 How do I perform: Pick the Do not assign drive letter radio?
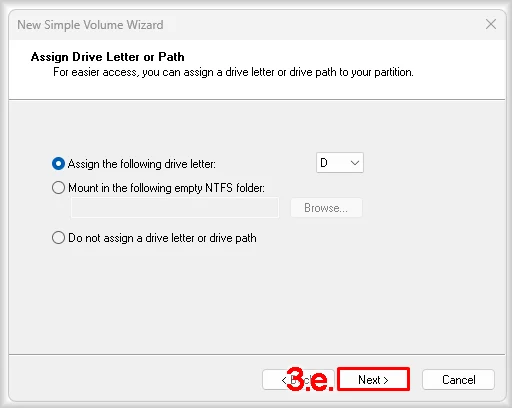[x=58, y=238]
